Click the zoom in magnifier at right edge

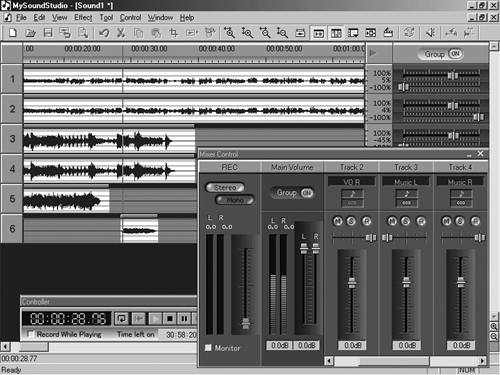tap(494, 327)
